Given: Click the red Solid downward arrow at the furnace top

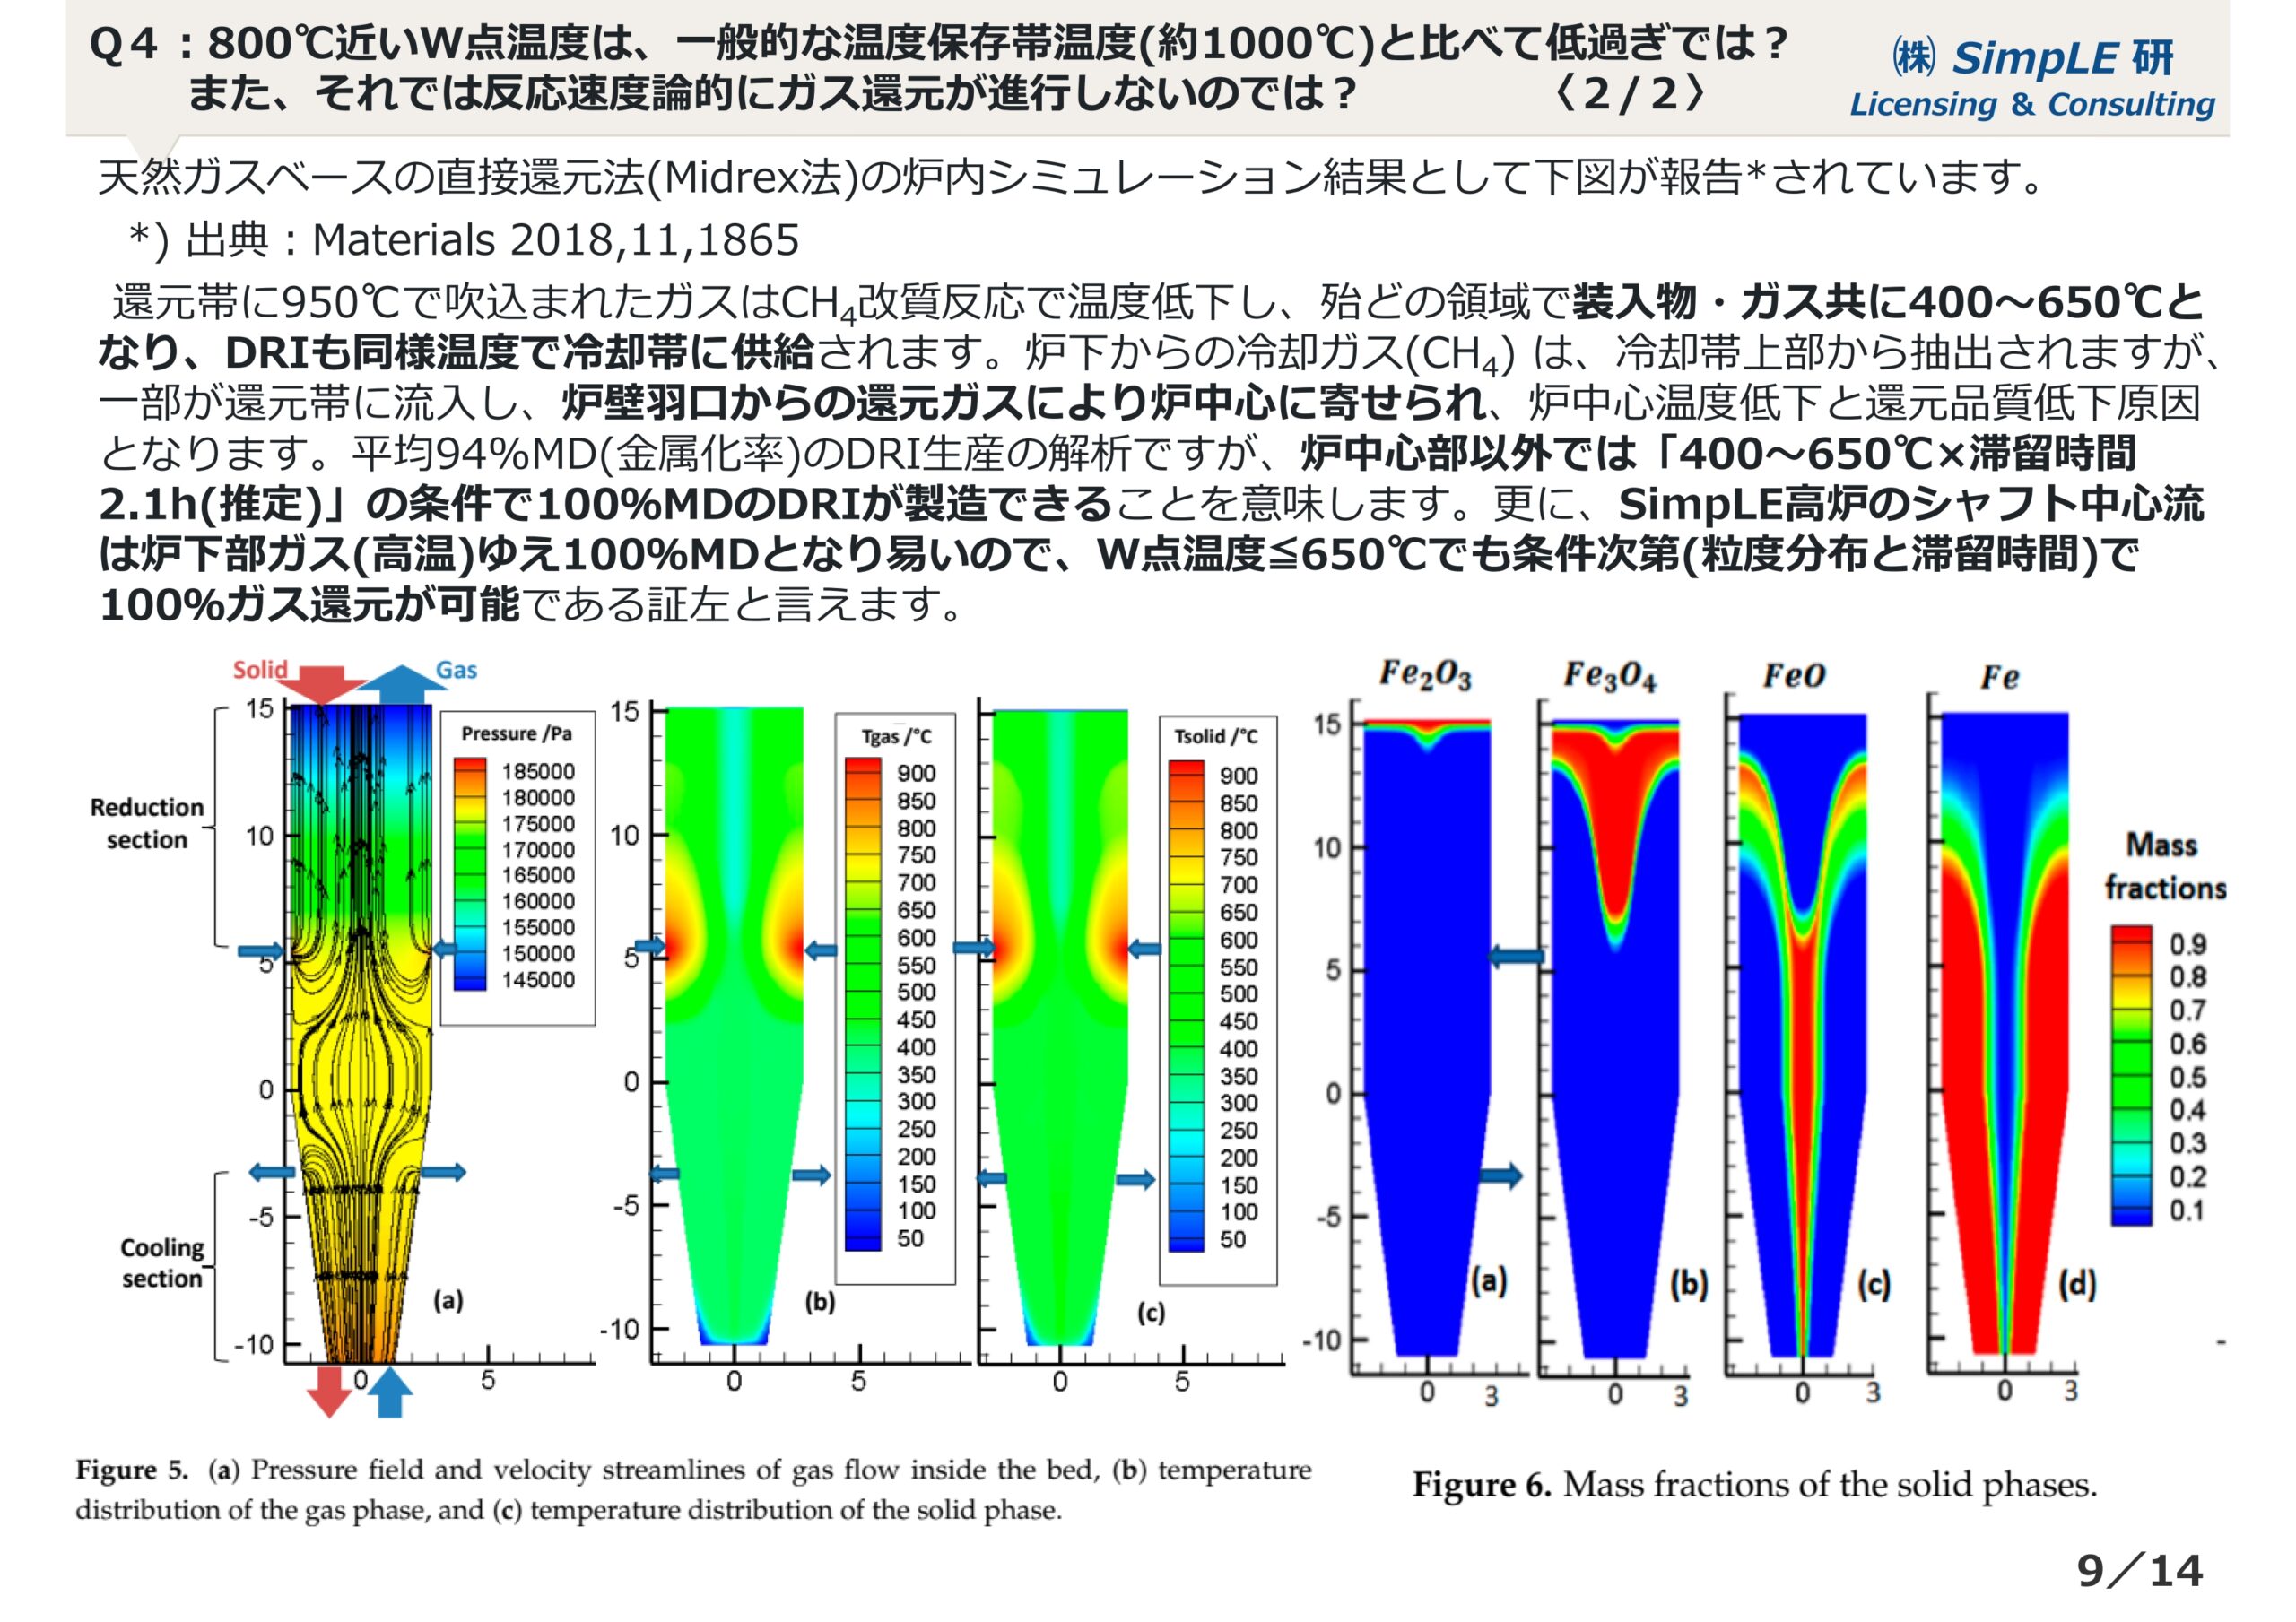Looking at the screenshot, I should pyautogui.click(x=322, y=686).
